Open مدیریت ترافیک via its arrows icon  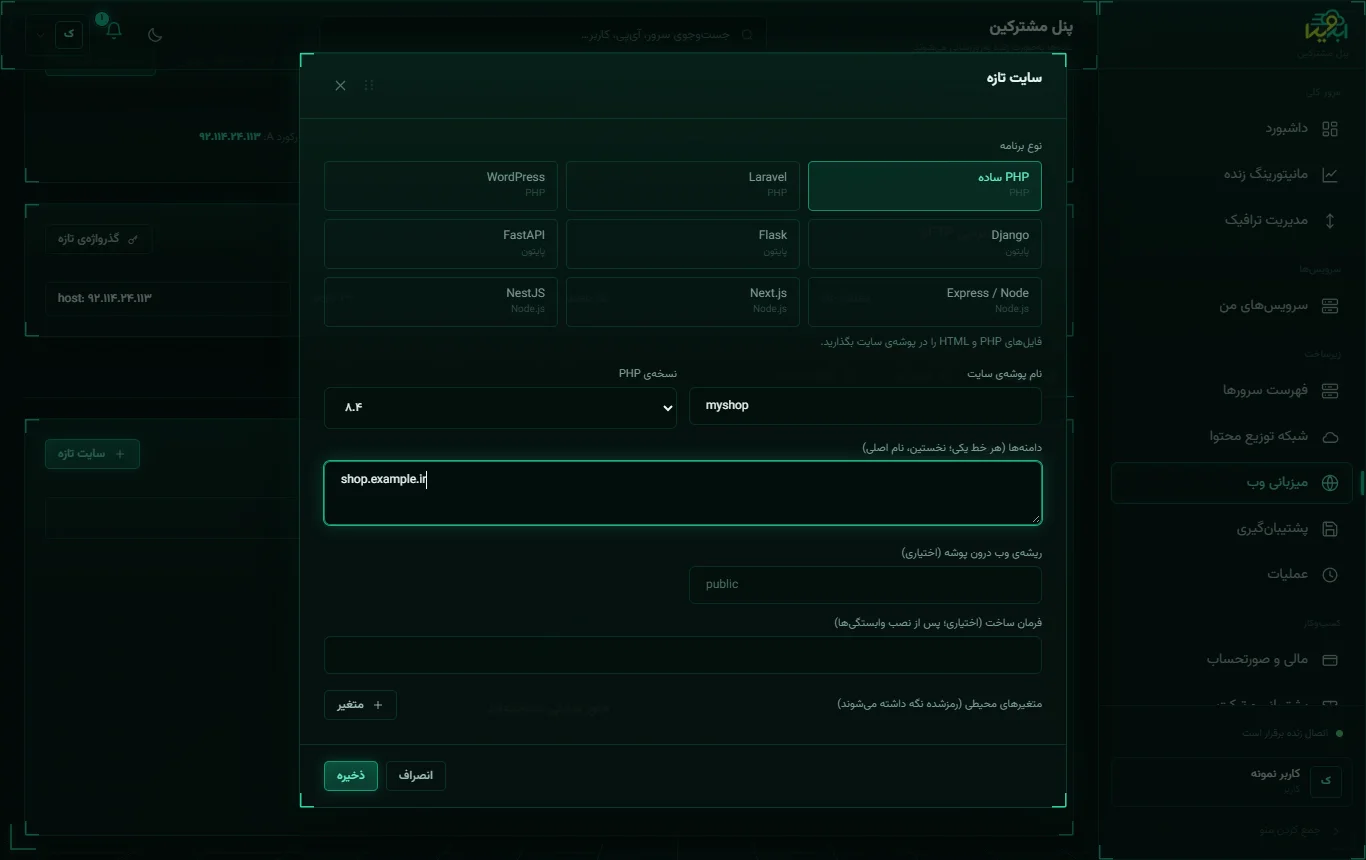[x=1330, y=220]
